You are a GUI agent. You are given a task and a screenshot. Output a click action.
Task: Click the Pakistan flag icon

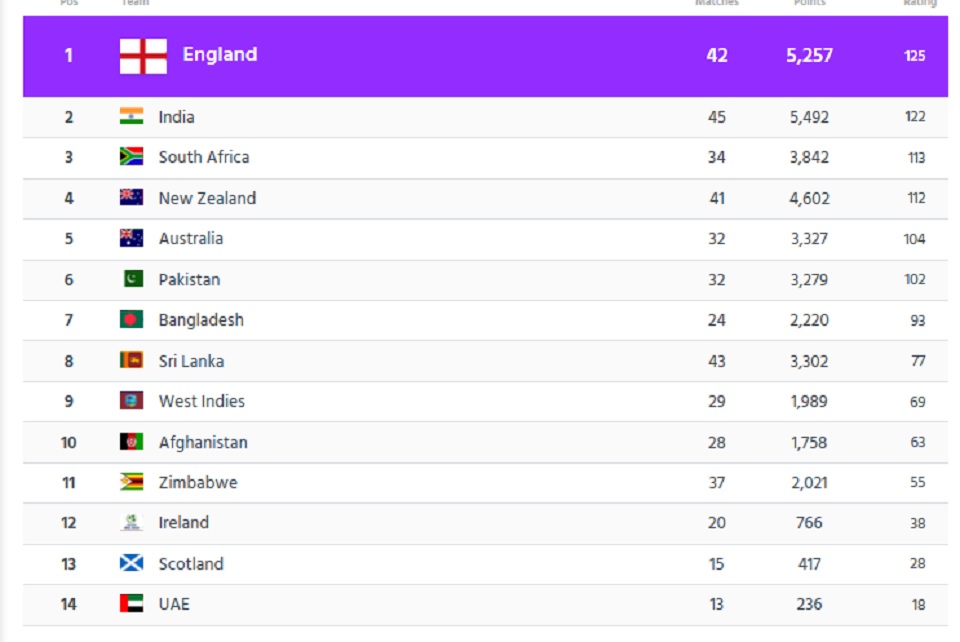click(x=131, y=279)
